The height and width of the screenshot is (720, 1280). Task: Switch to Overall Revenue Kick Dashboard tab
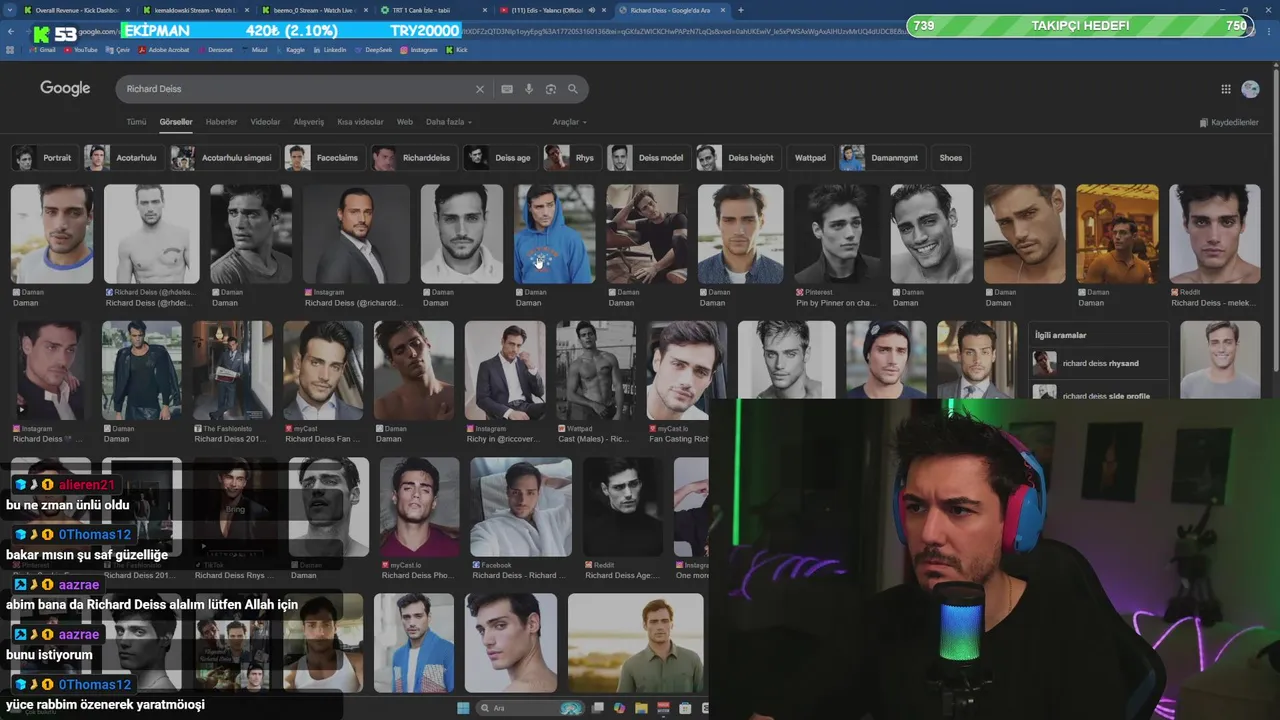coord(75,10)
